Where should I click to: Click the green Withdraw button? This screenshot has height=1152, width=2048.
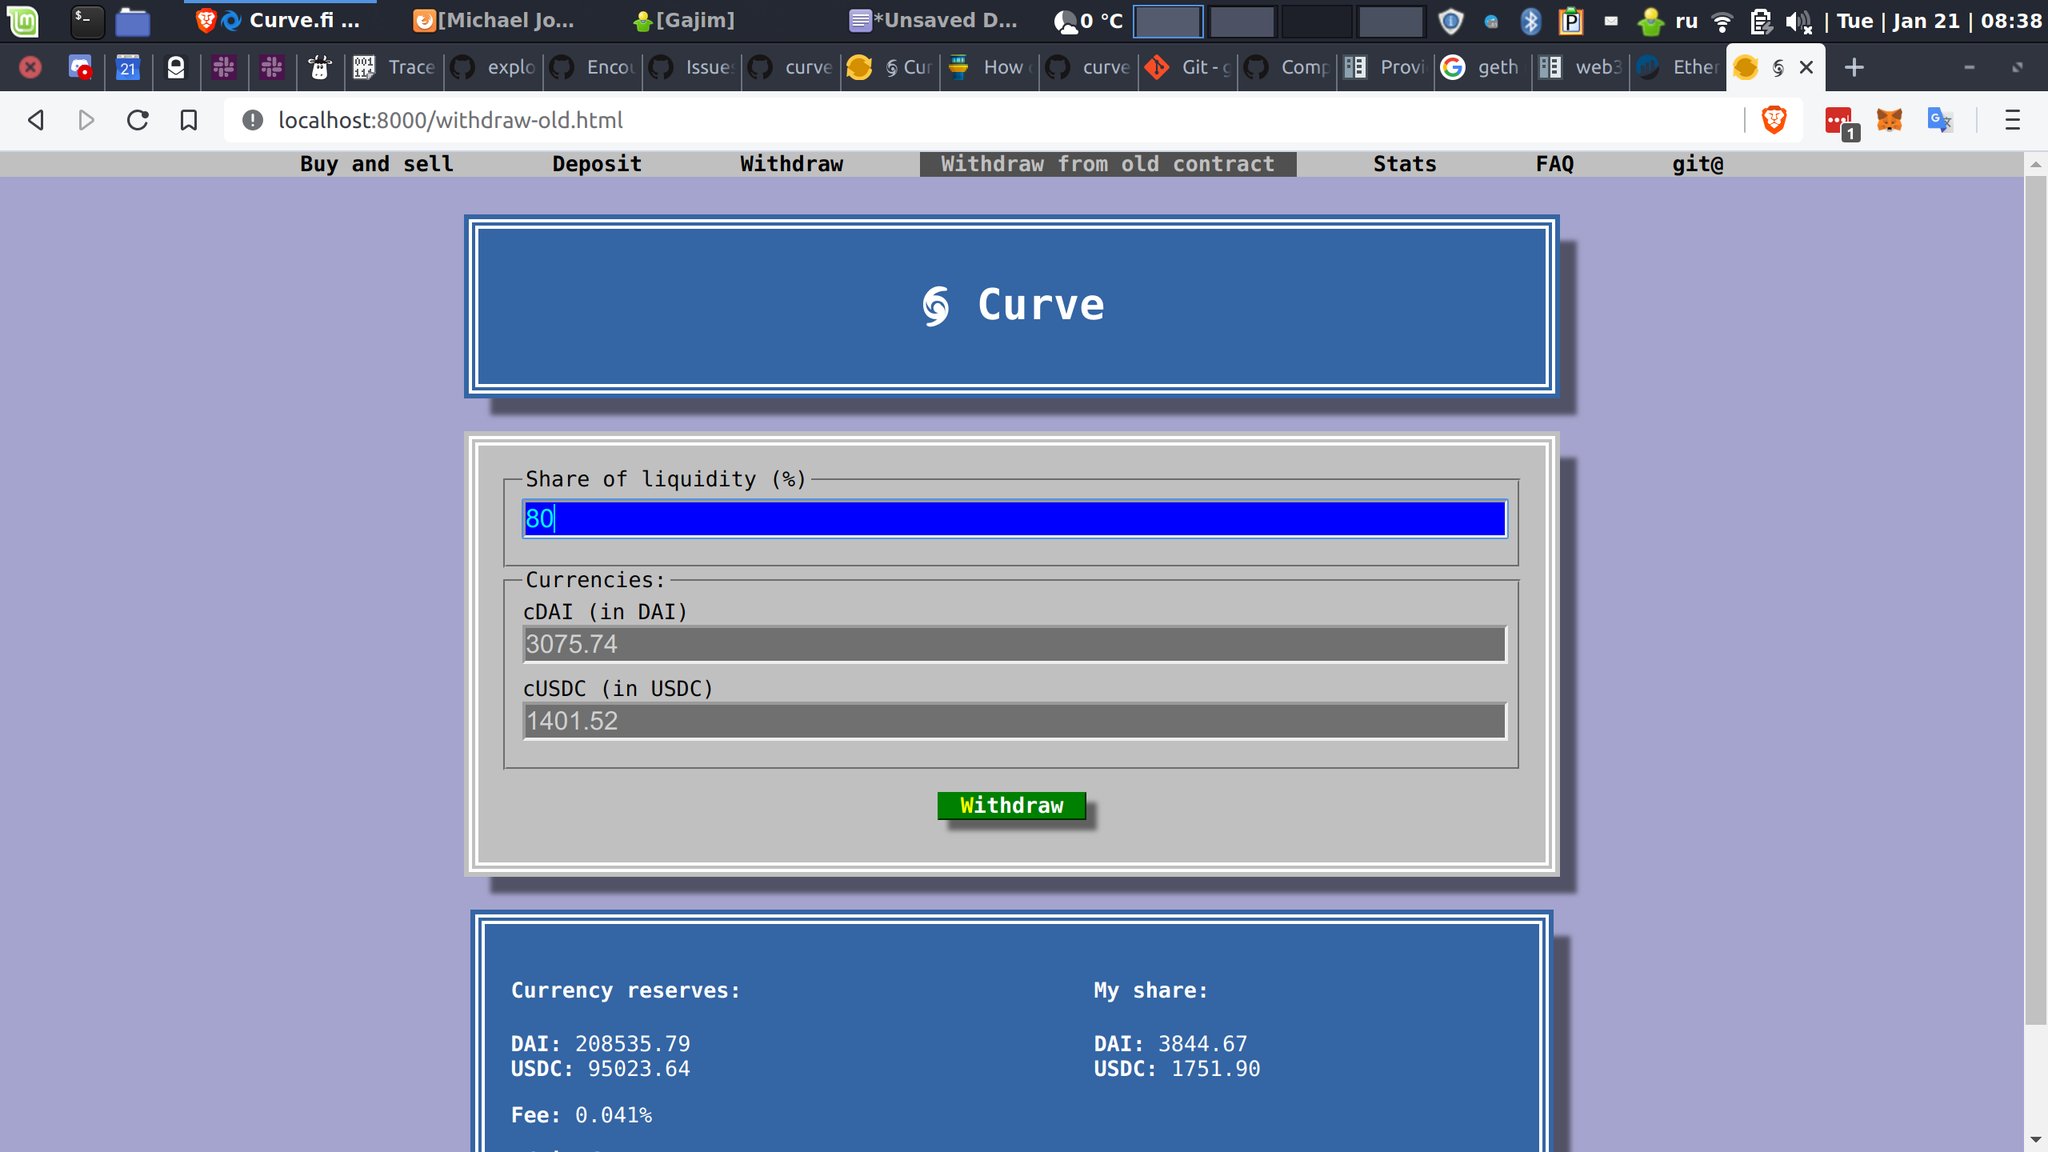[1011, 806]
